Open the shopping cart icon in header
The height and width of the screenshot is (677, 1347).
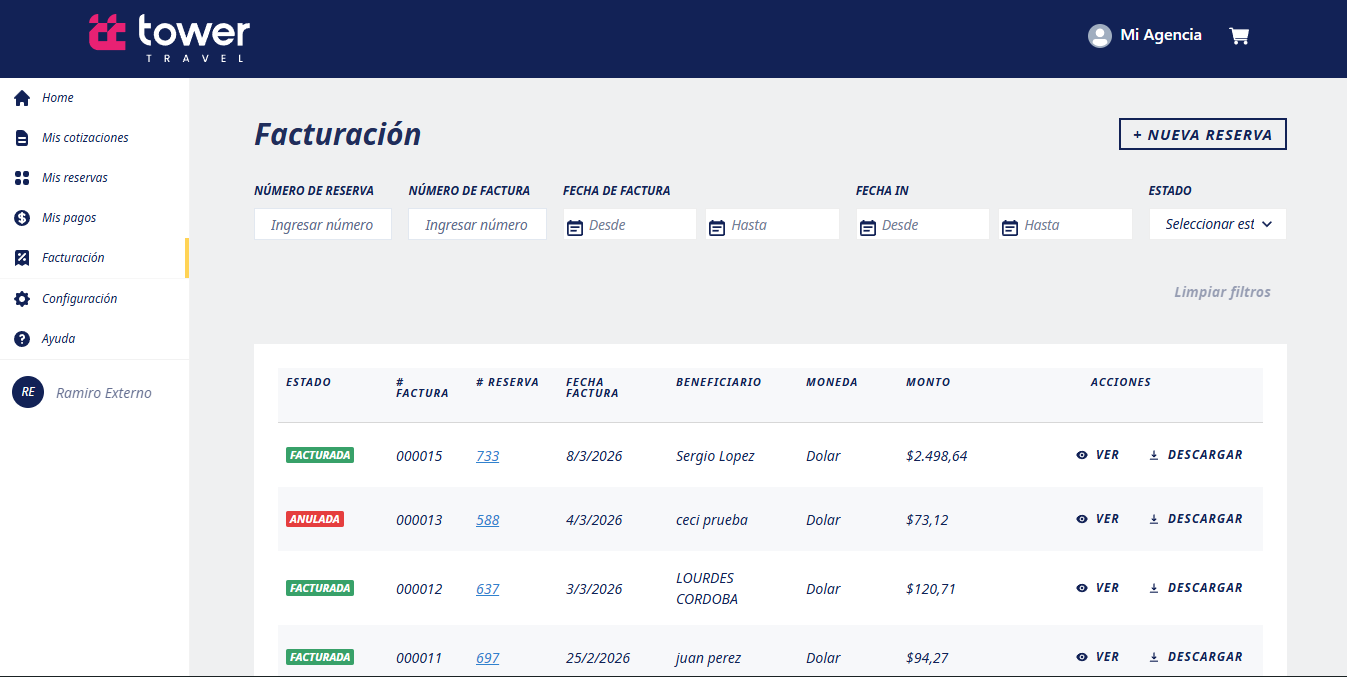click(x=1239, y=35)
